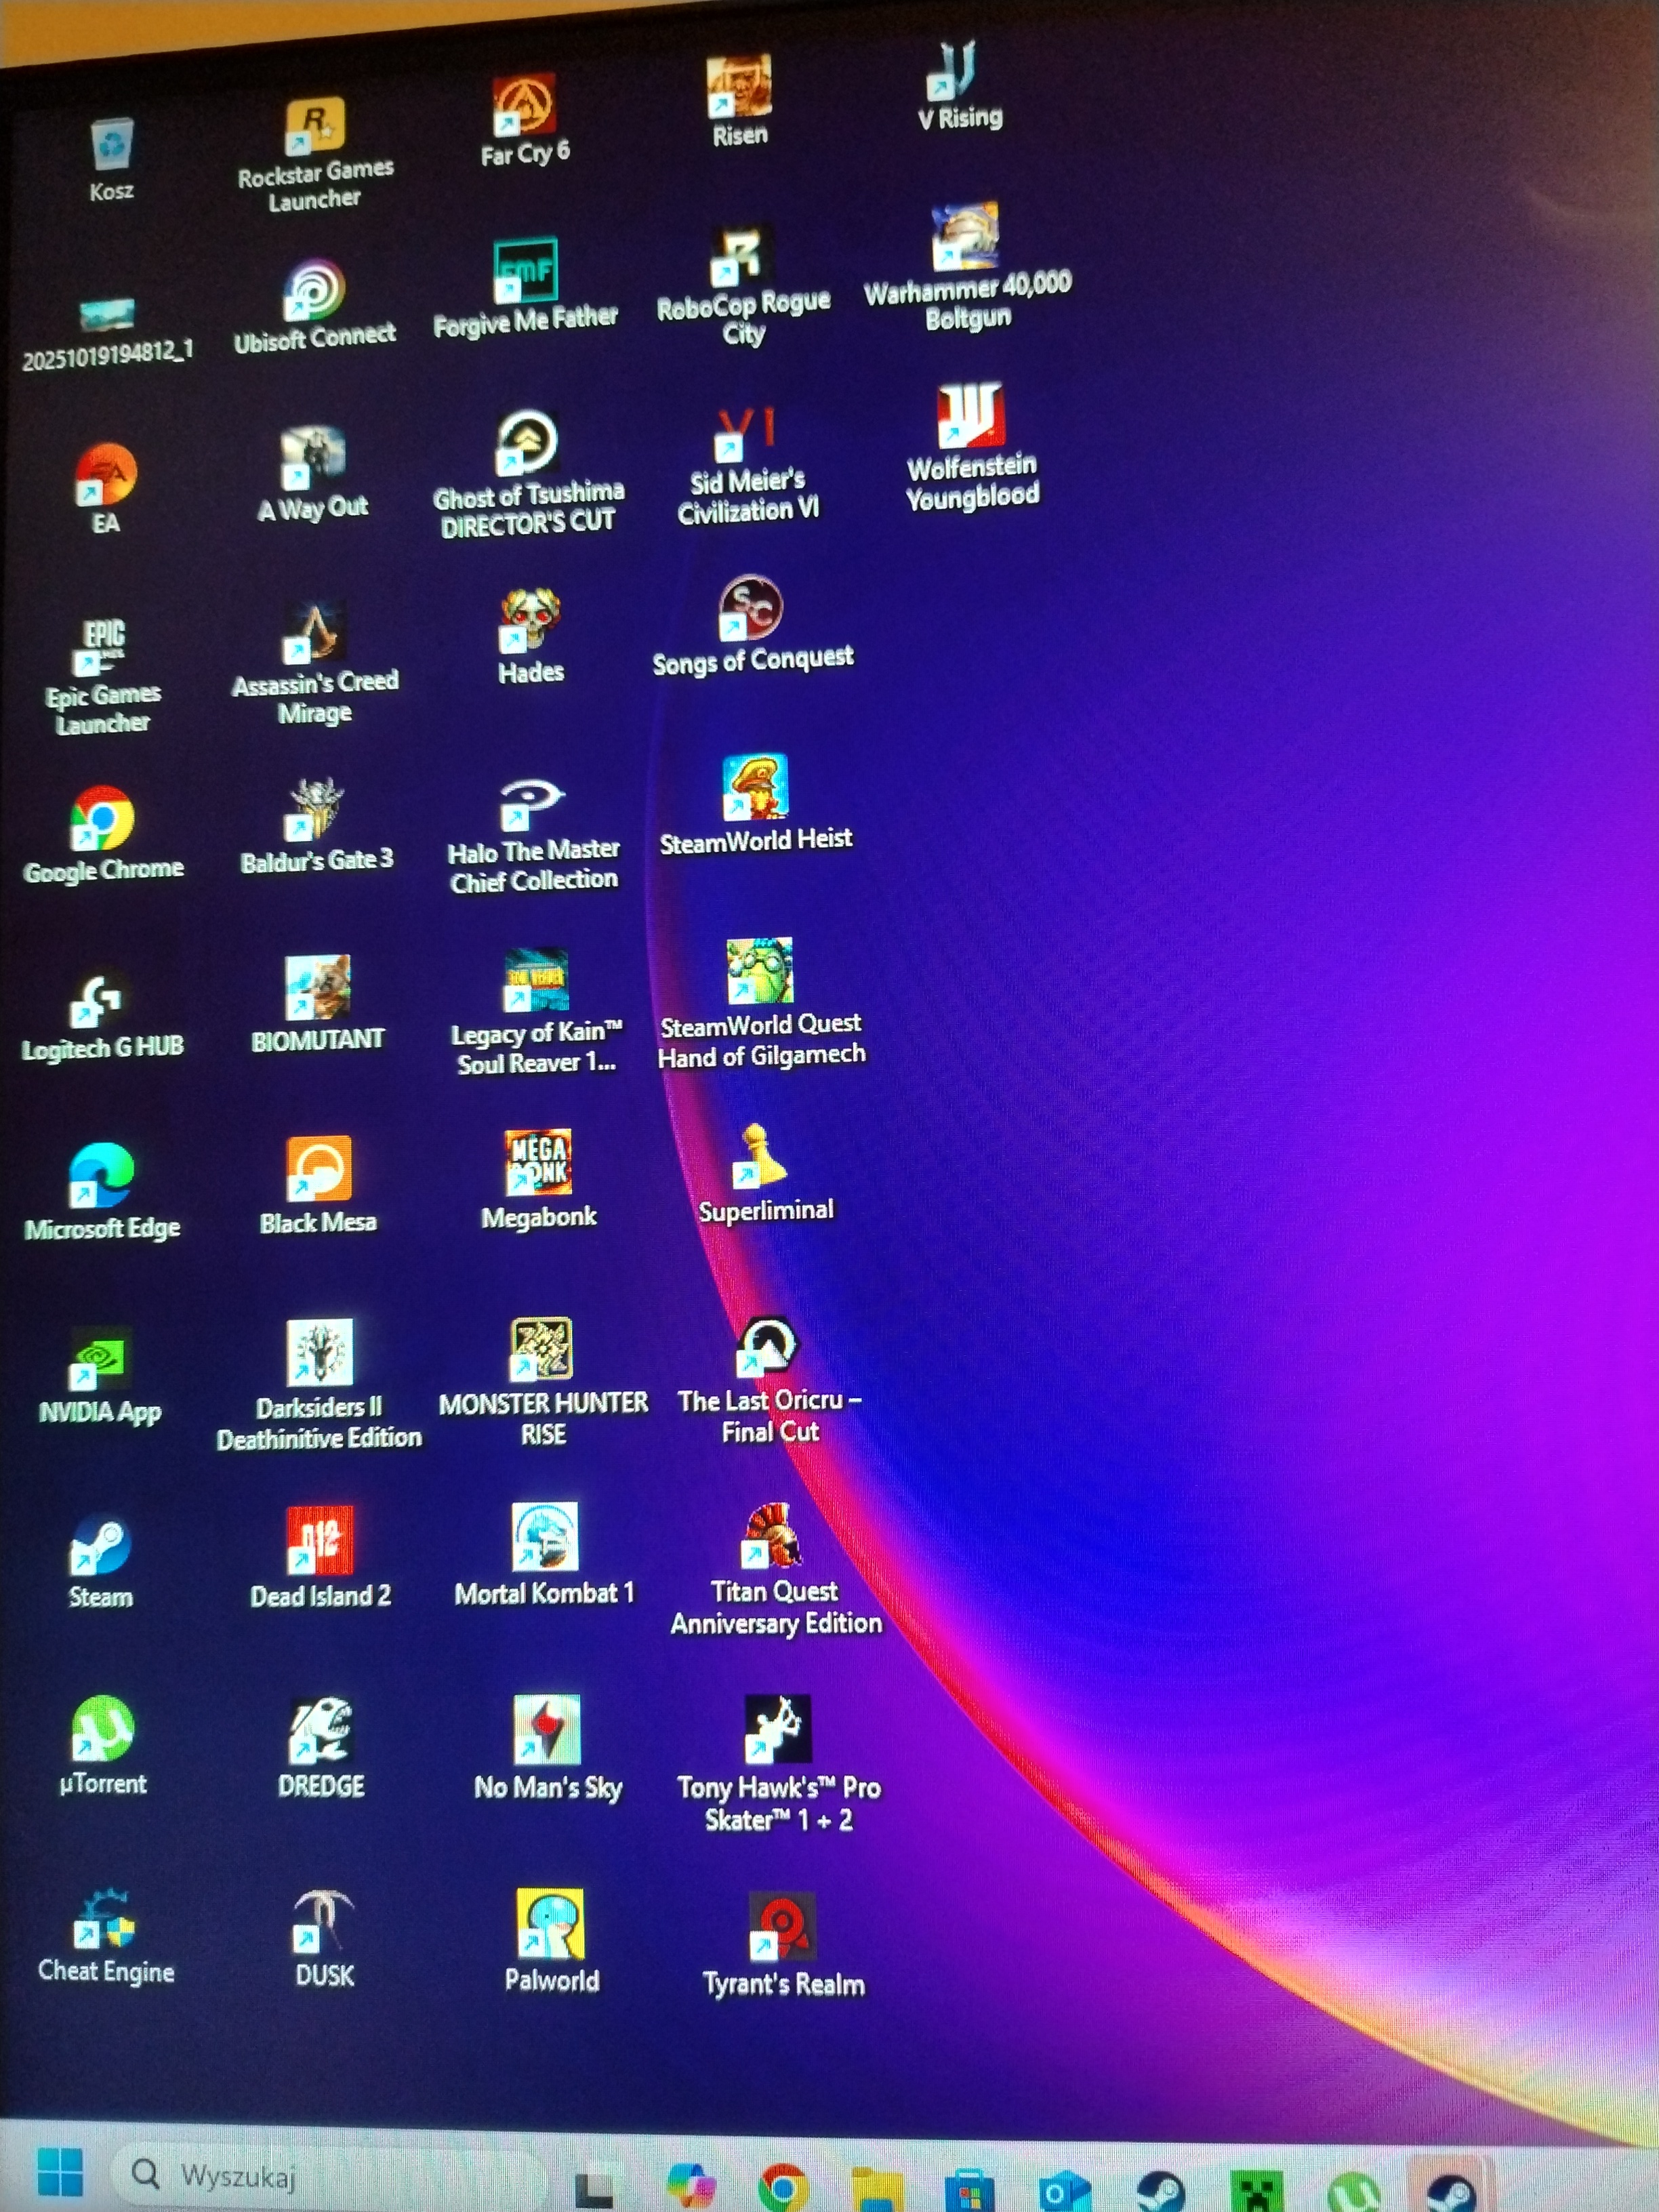Click the DREDGE desktop shortcut
This screenshot has width=1659, height=2212.
click(x=320, y=1730)
